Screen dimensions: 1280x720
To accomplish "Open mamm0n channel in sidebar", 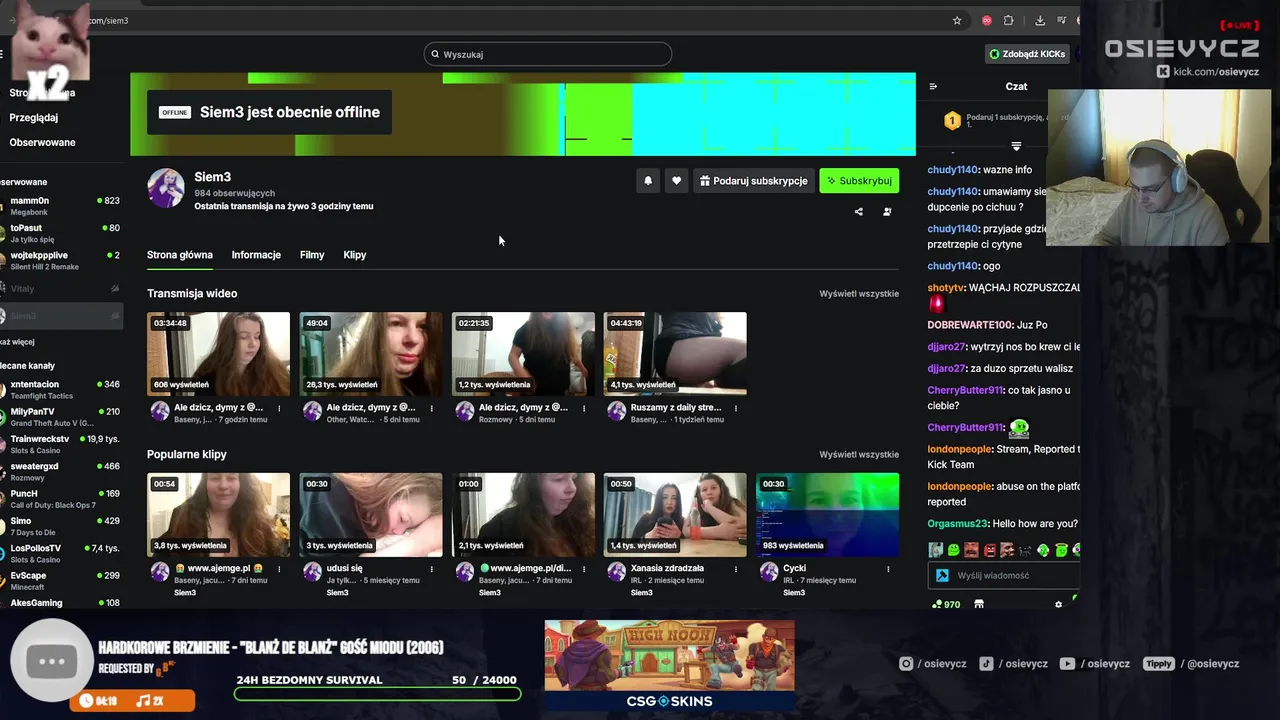I will click(x=62, y=206).
